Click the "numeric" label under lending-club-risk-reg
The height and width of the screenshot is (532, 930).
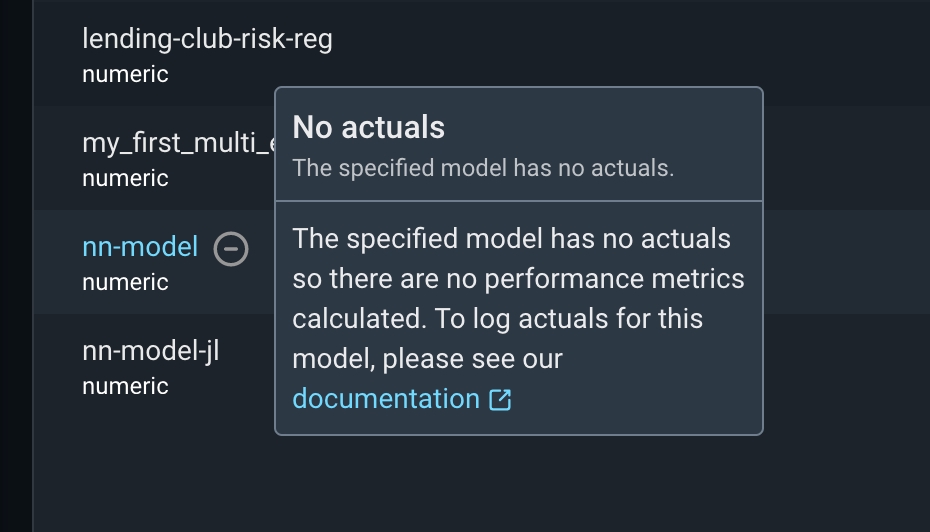tap(125, 74)
